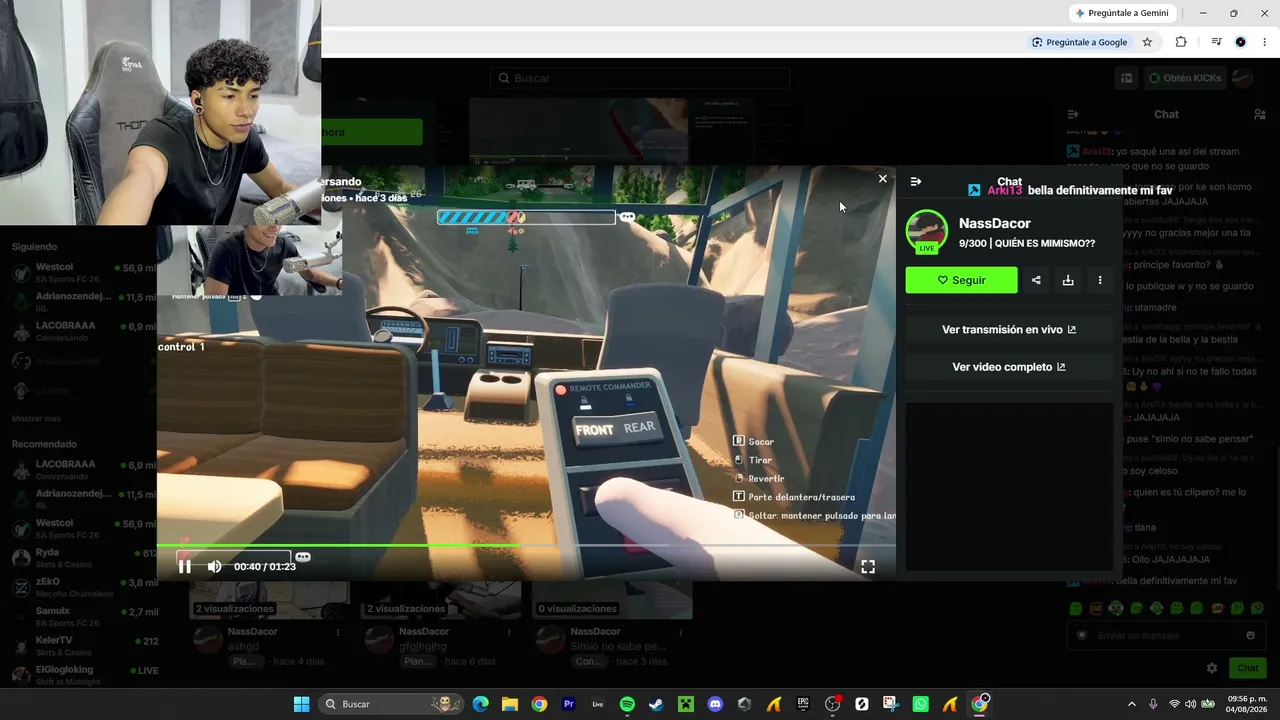Open Chrome extensions puzzle icon
The height and width of the screenshot is (720, 1280).
(1181, 42)
